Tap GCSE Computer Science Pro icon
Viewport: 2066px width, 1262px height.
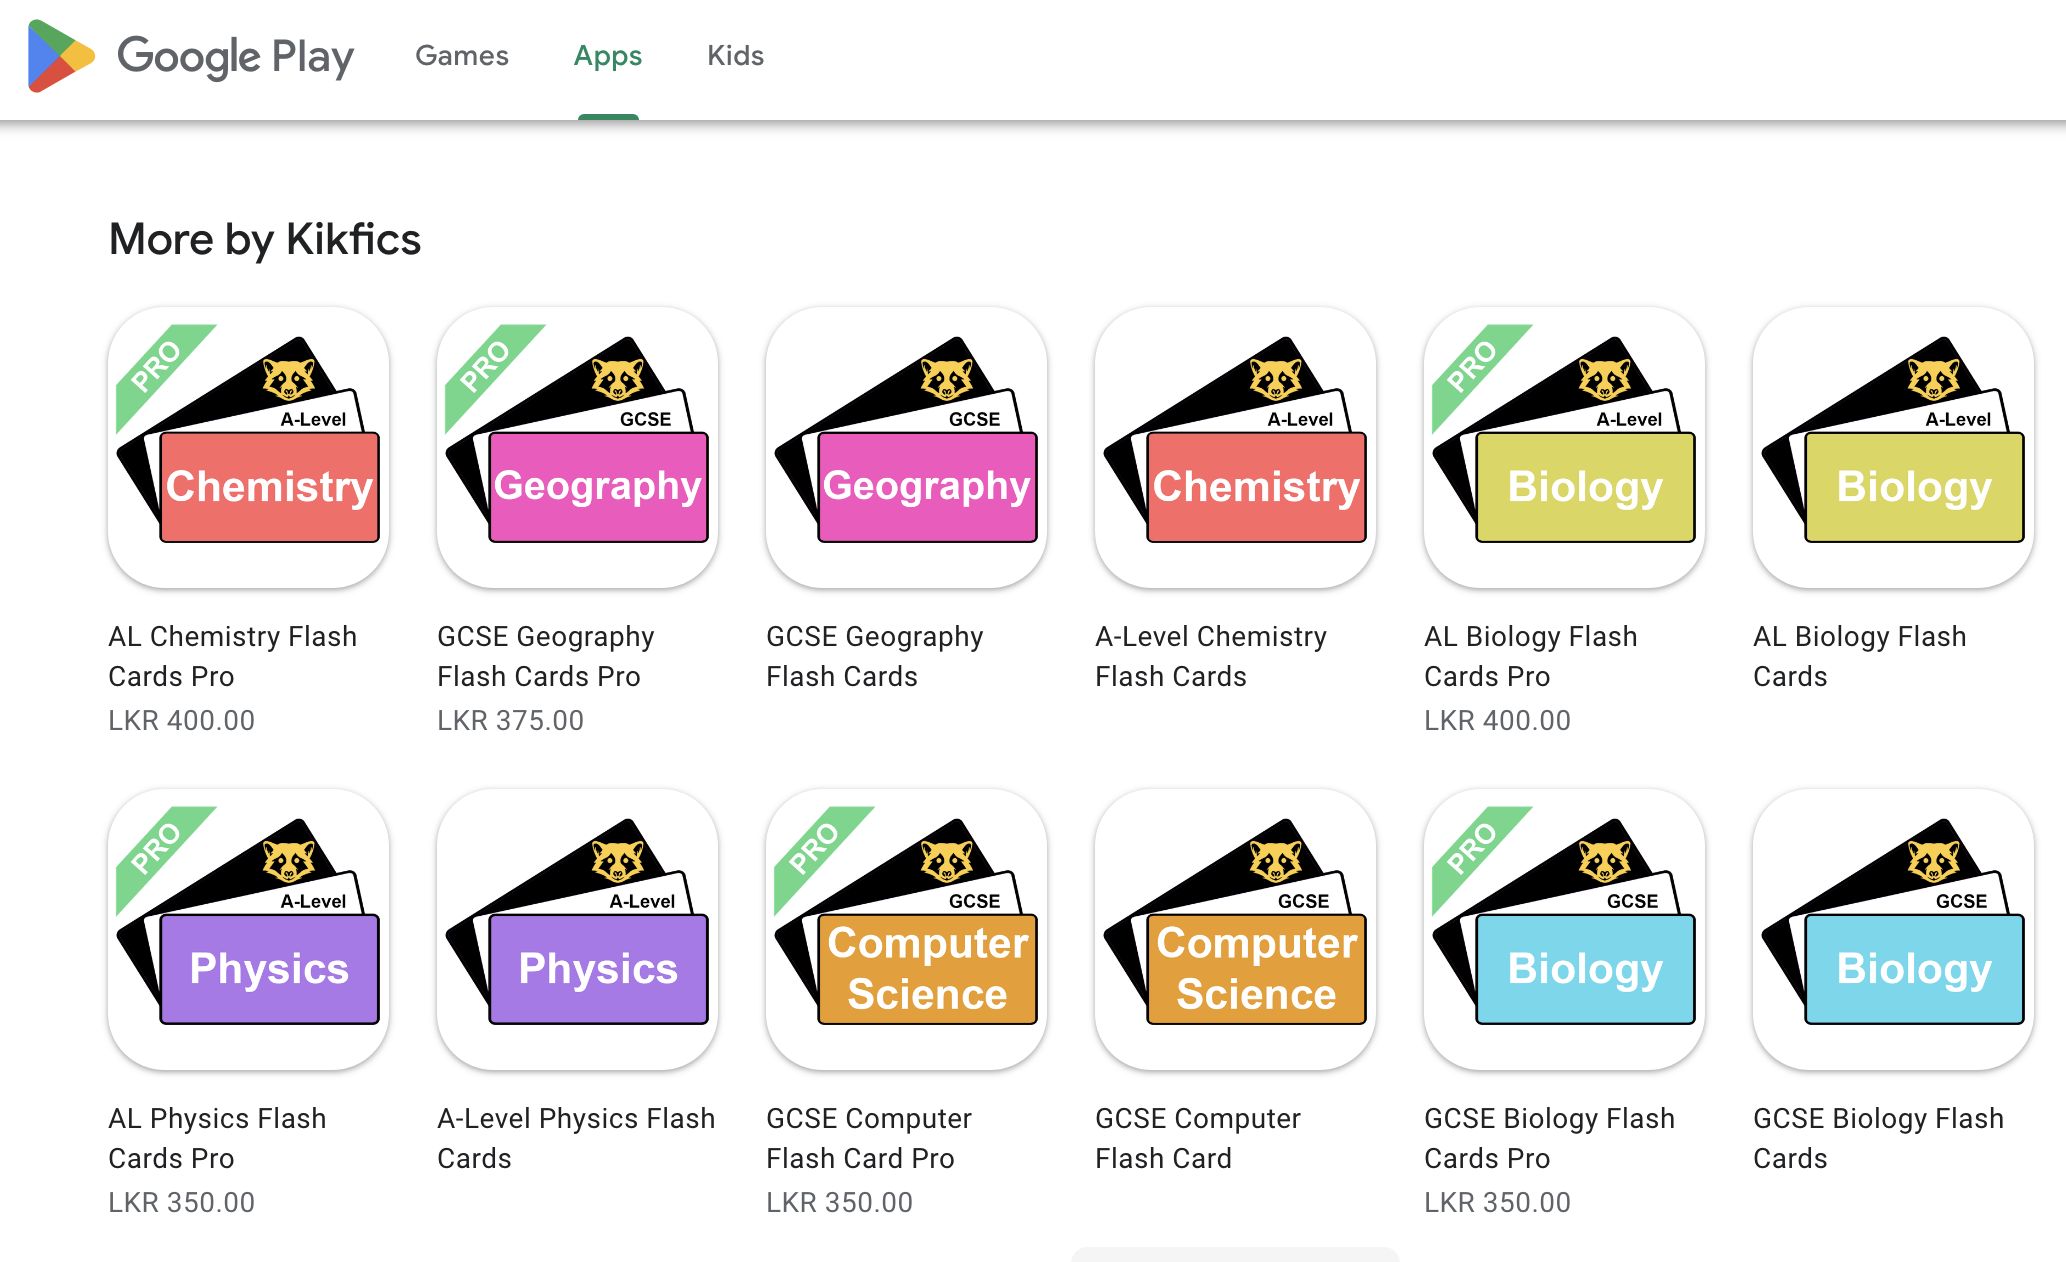point(906,929)
